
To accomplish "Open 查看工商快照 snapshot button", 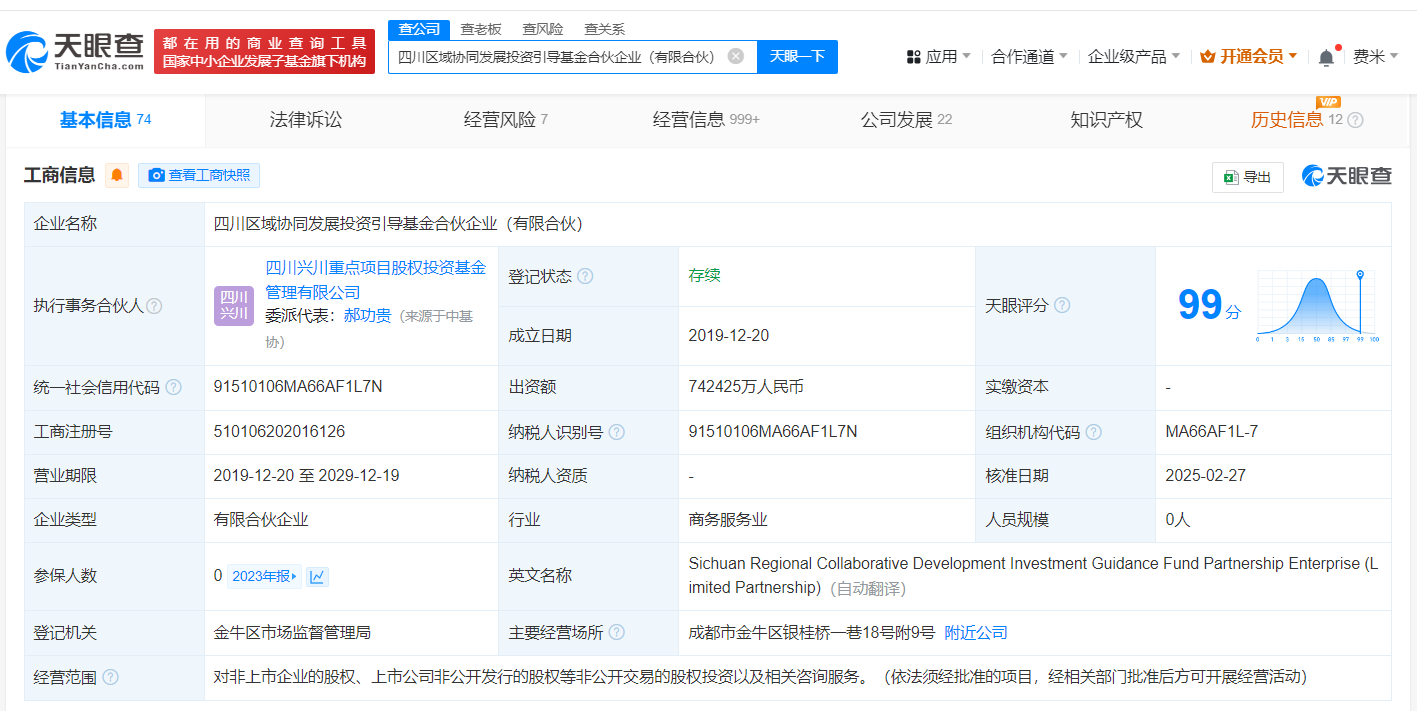I will [199, 175].
